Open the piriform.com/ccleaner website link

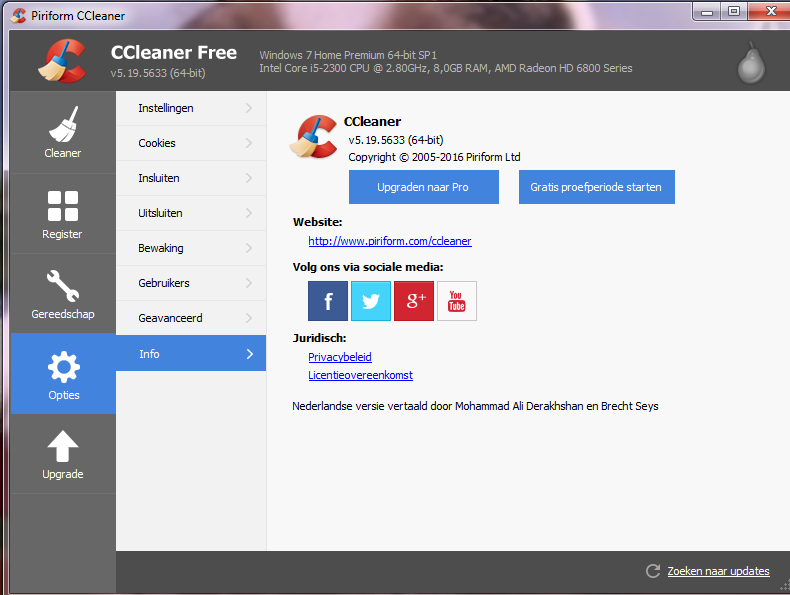click(389, 241)
